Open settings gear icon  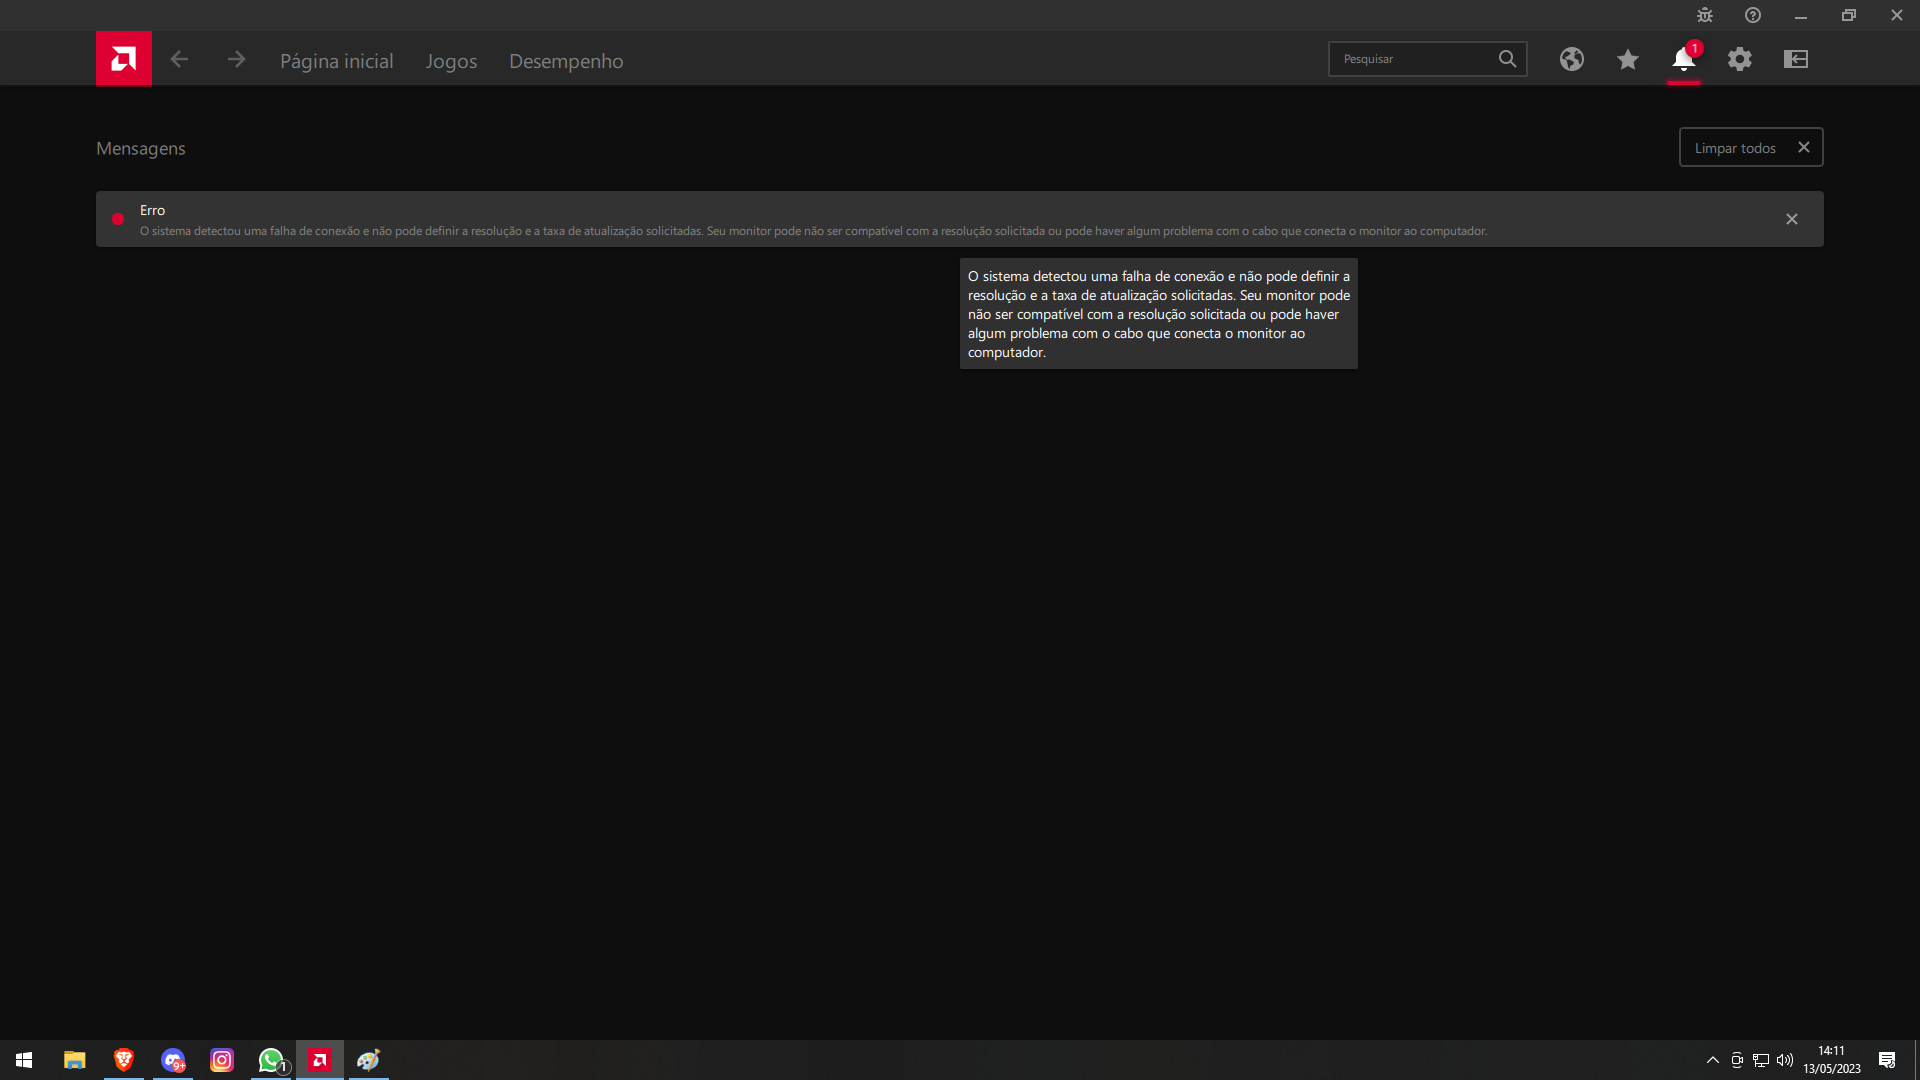point(1740,59)
